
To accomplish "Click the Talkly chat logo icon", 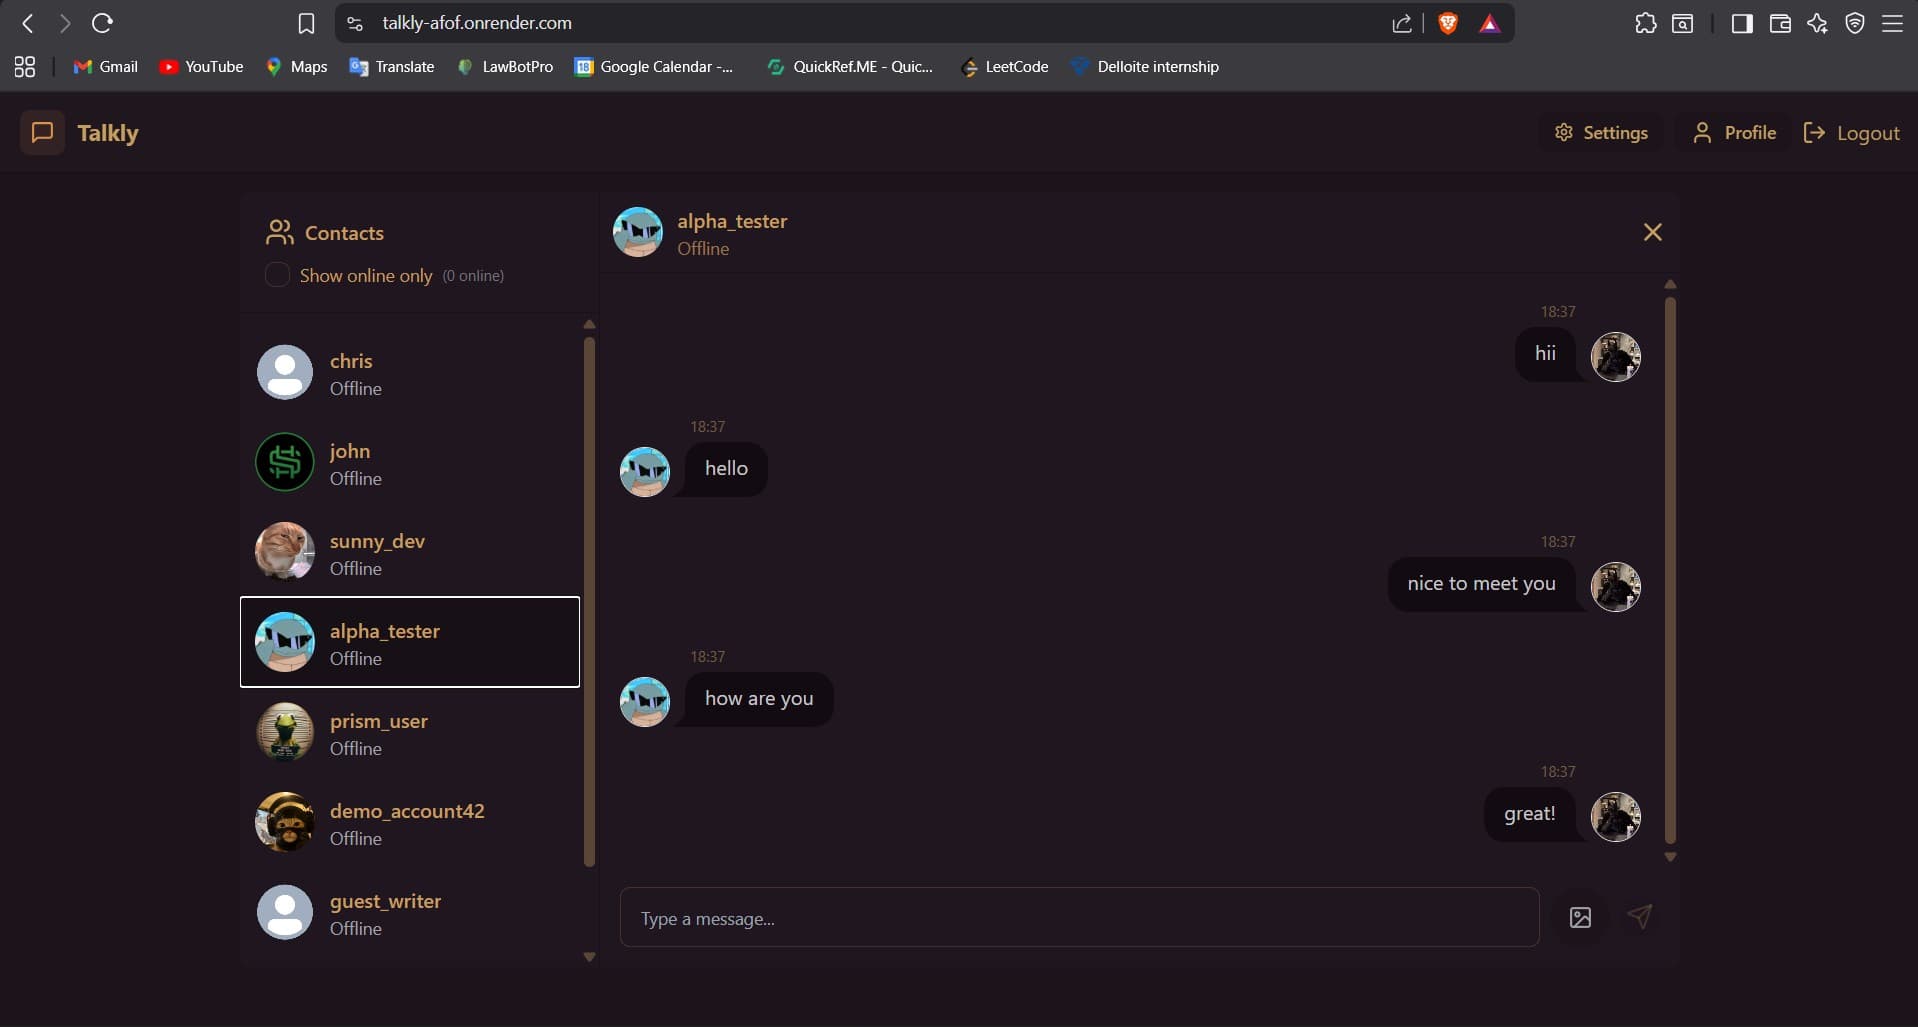I will pos(42,133).
